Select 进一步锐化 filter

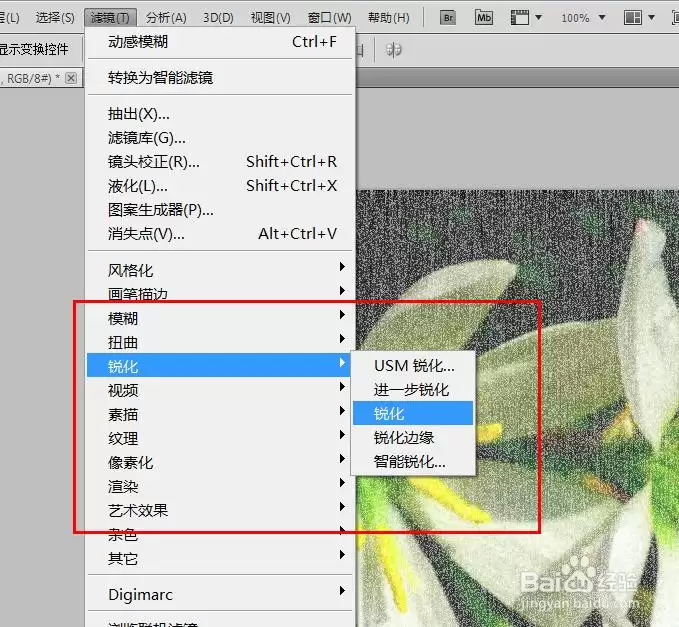[413, 389]
